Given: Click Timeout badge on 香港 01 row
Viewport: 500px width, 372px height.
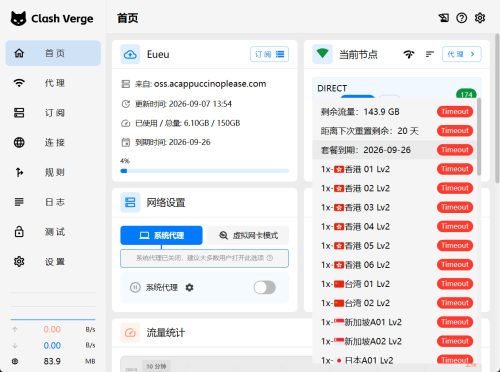Looking at the screenshot, I should [455, 169].
